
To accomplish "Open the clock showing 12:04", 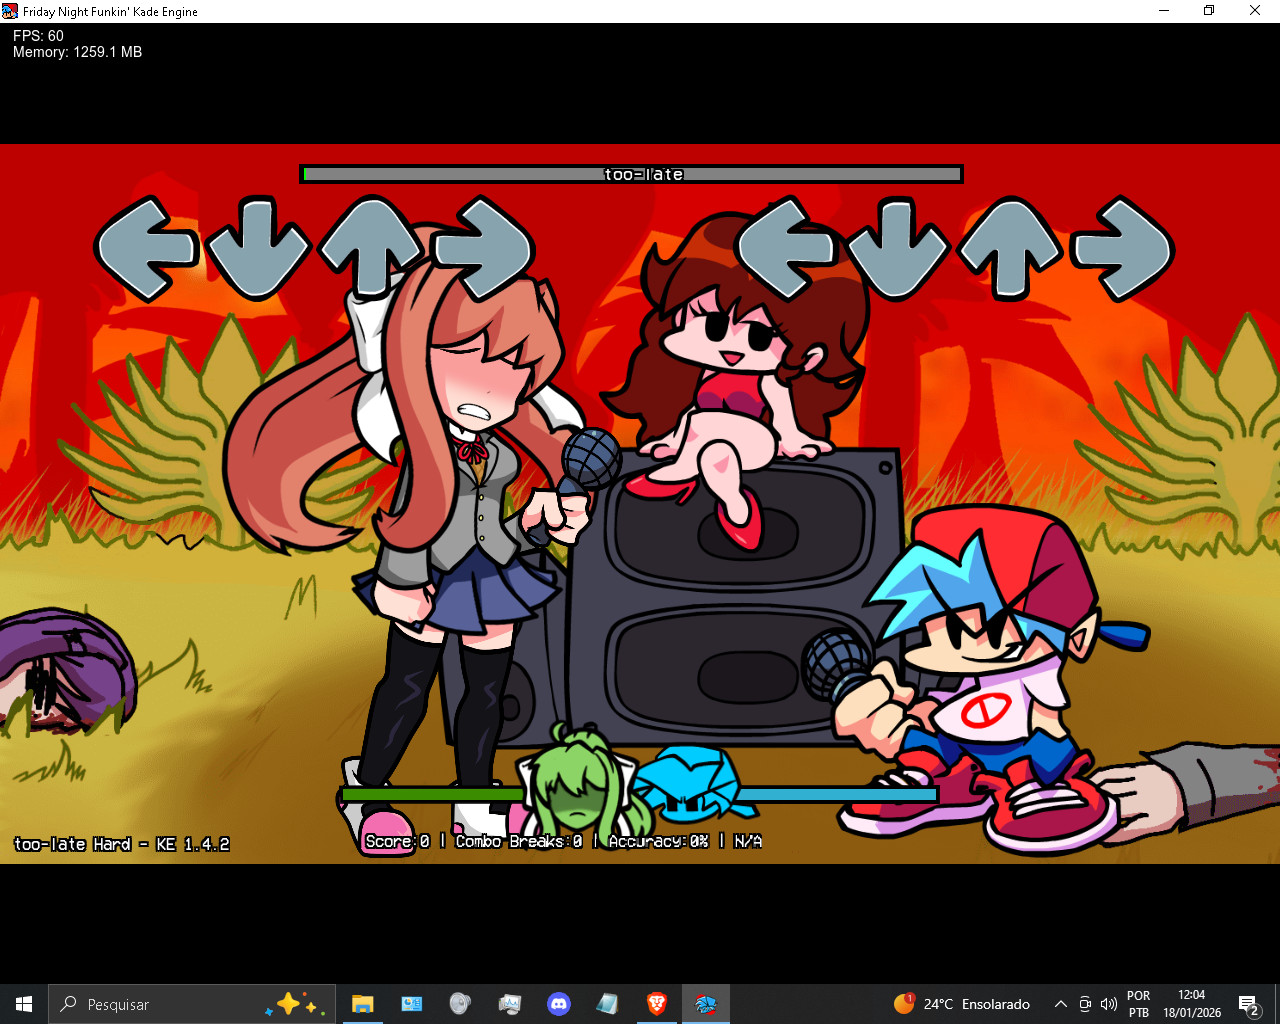I will pyautogui.click(x=1191, y=1004).
